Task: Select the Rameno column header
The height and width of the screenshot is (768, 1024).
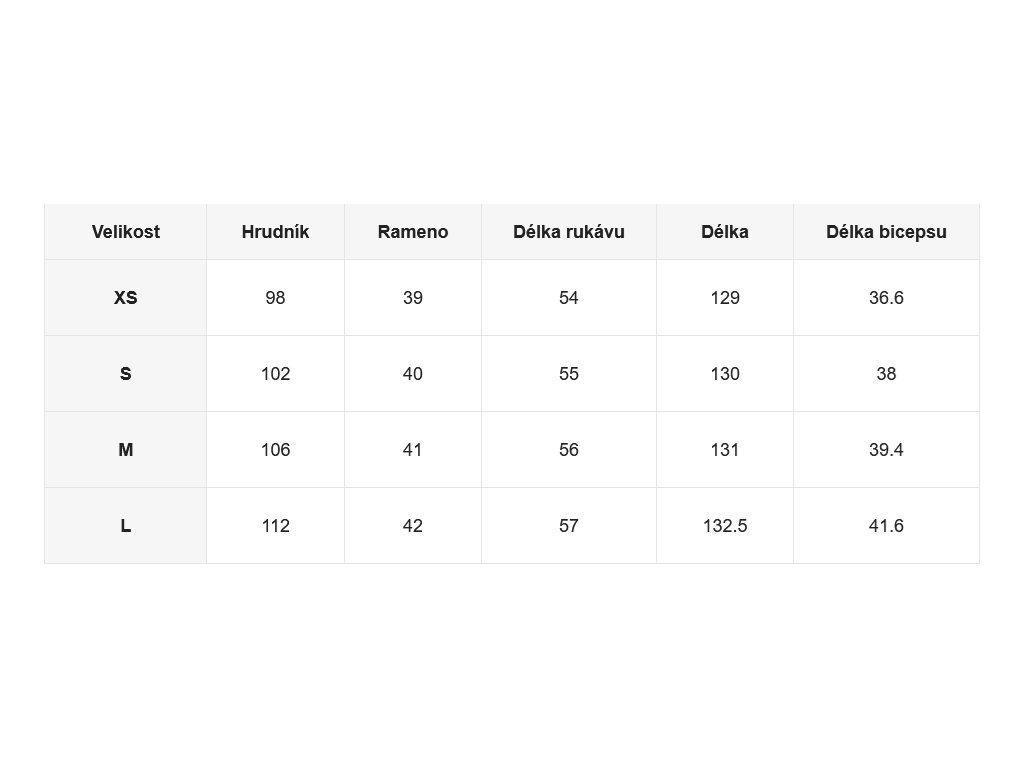Action: (x=413, y=232)
